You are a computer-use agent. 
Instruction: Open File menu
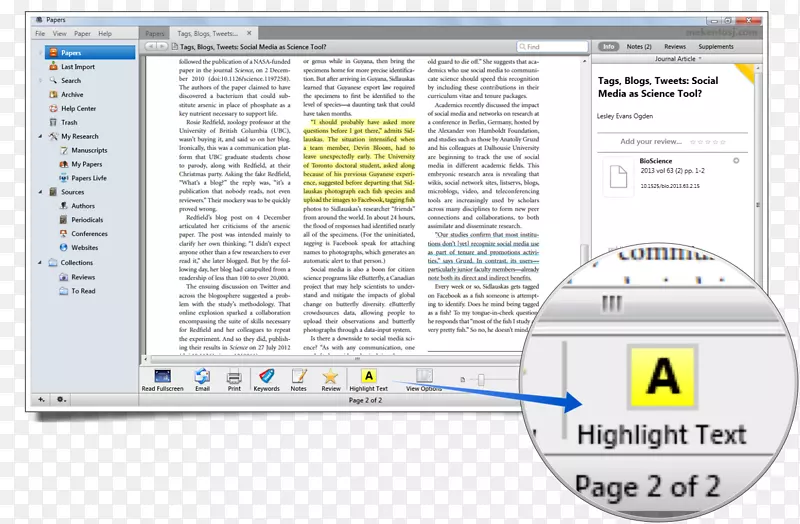tap(40, 34)
